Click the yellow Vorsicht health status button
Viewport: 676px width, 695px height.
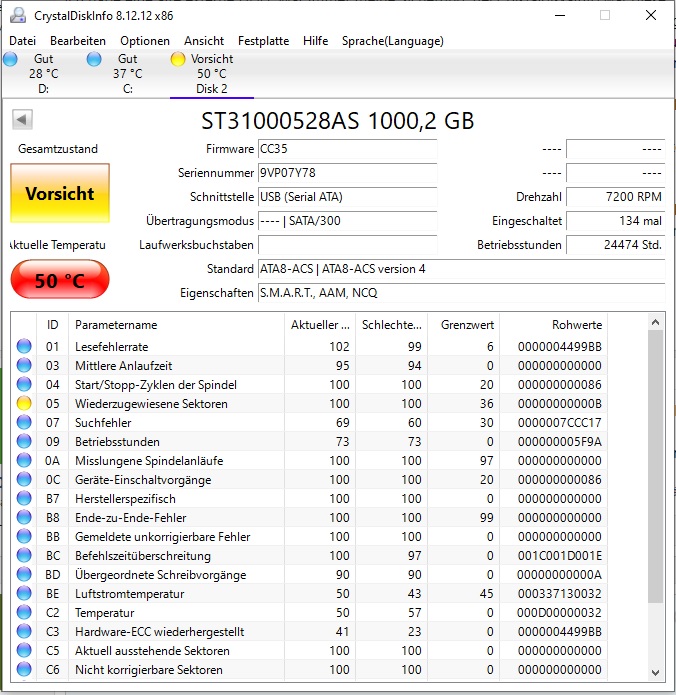[x=60, y=193]
